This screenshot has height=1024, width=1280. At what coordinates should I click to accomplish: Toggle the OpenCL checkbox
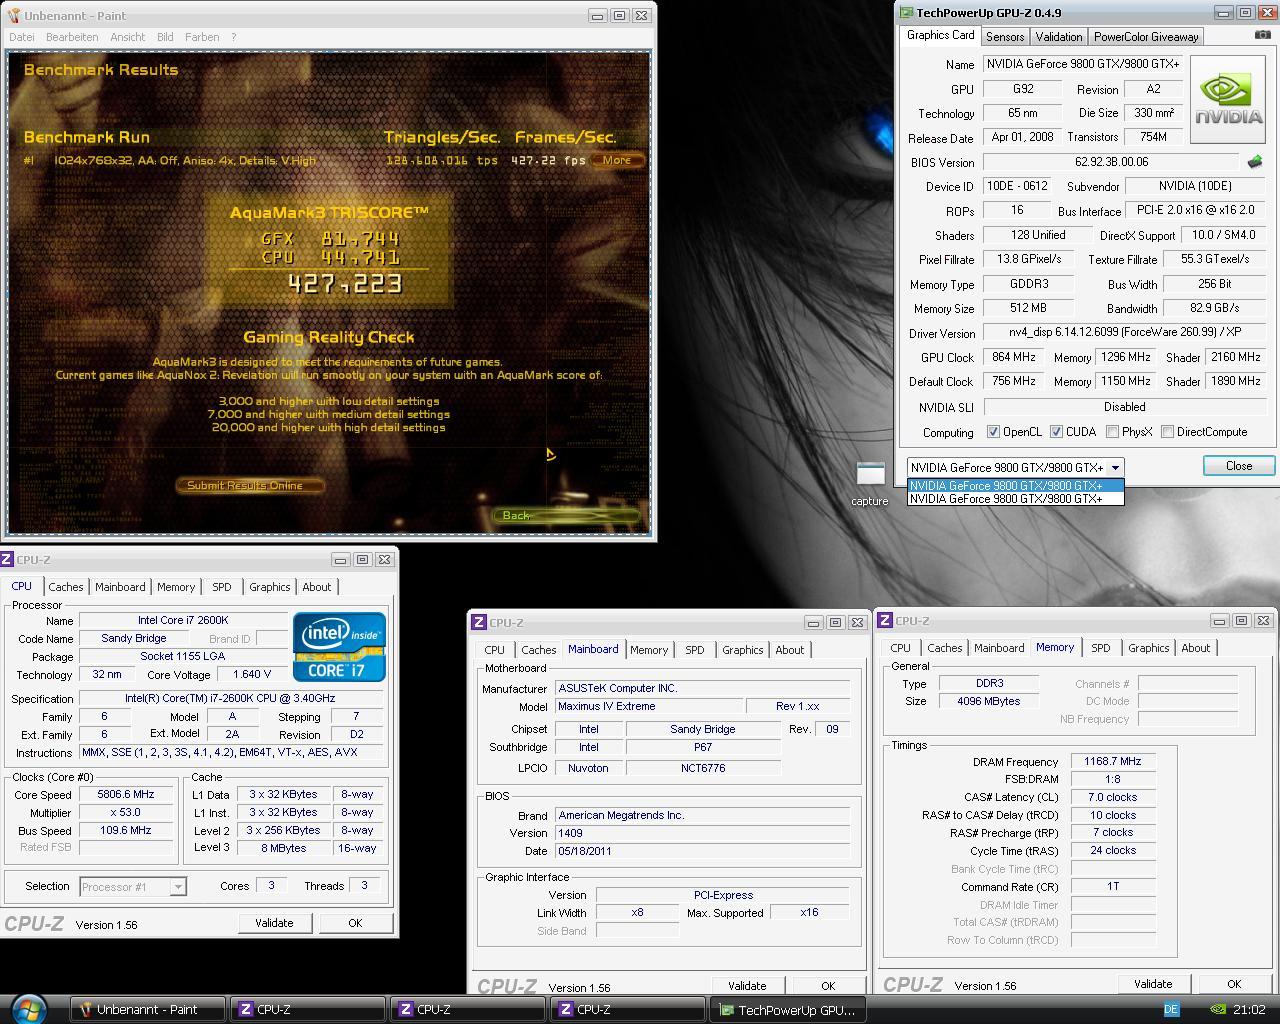(x=993, y=432)
